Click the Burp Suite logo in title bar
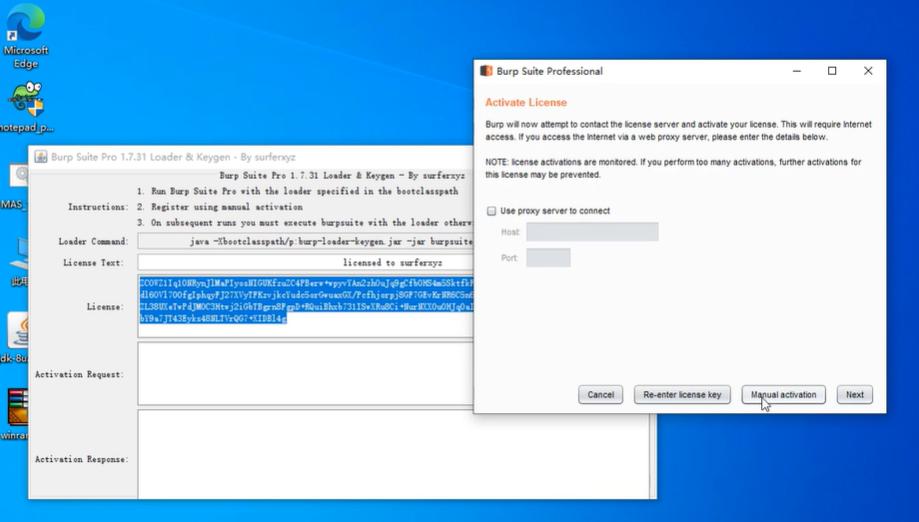Viewport: 919px width, 522px height. pyautogui.click(x=486, y=71)
